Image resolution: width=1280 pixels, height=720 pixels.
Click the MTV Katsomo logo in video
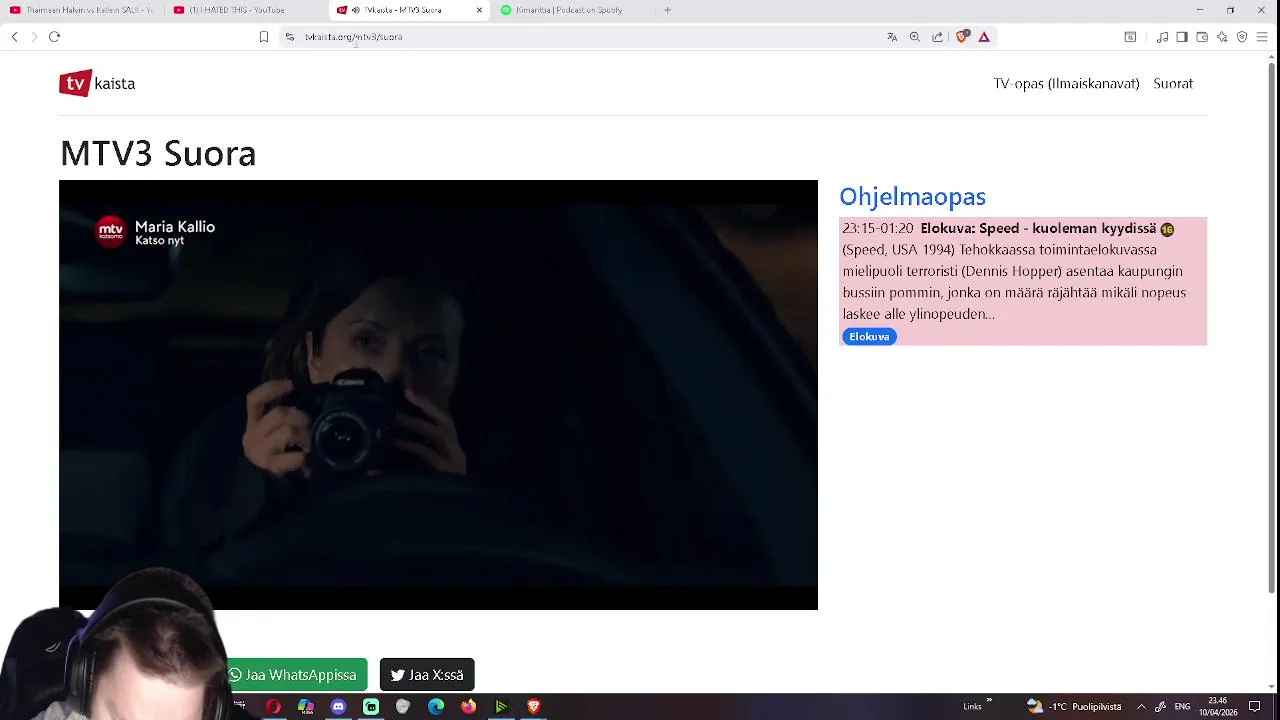(111, 232)
